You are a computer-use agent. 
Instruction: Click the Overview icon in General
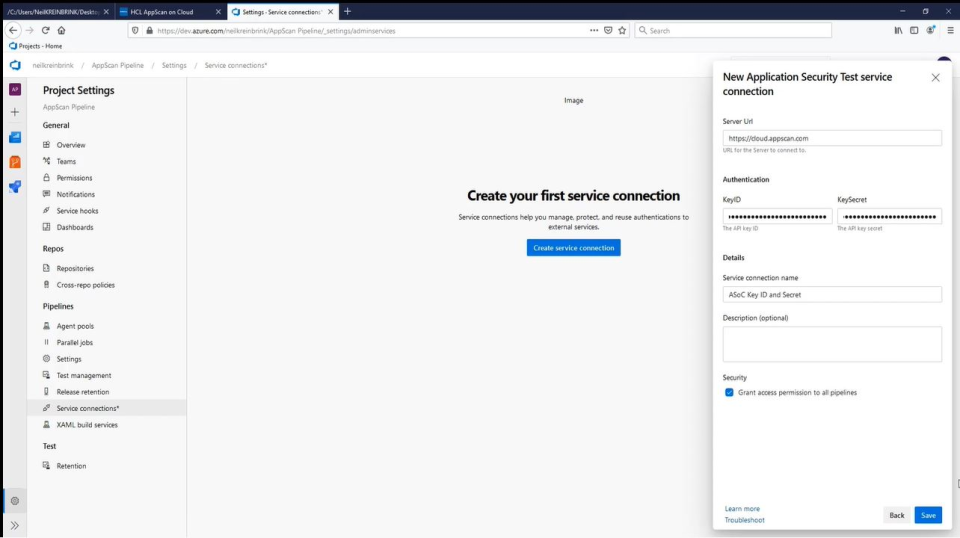coord(47,144)
